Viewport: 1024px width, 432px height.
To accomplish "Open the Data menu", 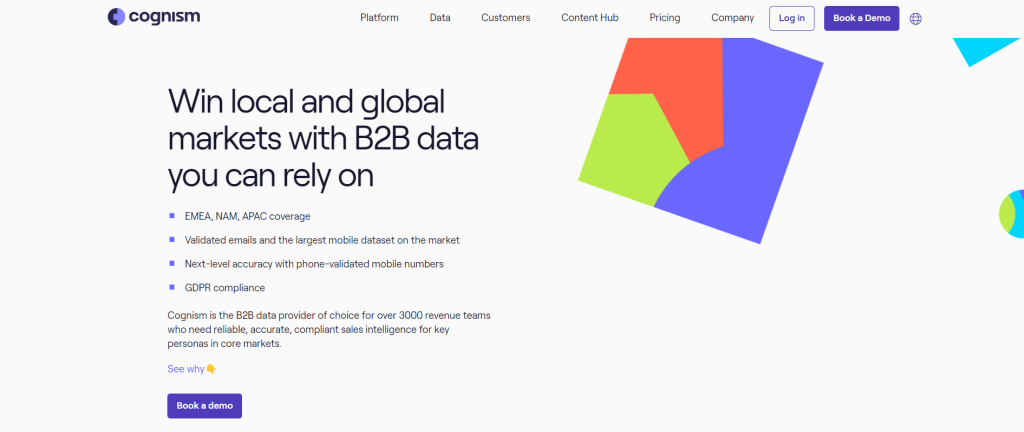I will click(x=440, y=18).
